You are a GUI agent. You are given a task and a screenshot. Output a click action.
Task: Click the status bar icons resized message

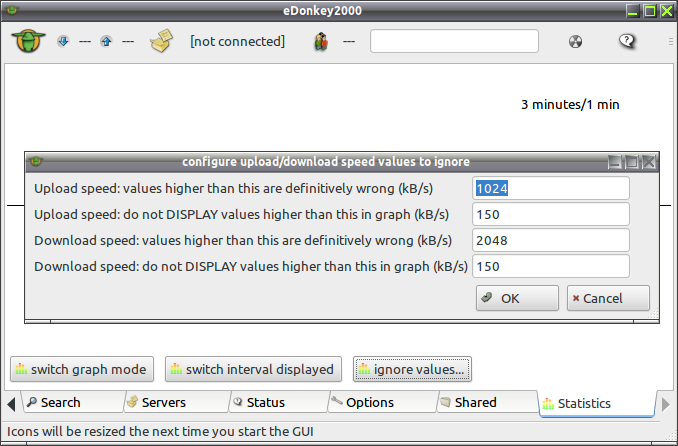pos(160,431)
